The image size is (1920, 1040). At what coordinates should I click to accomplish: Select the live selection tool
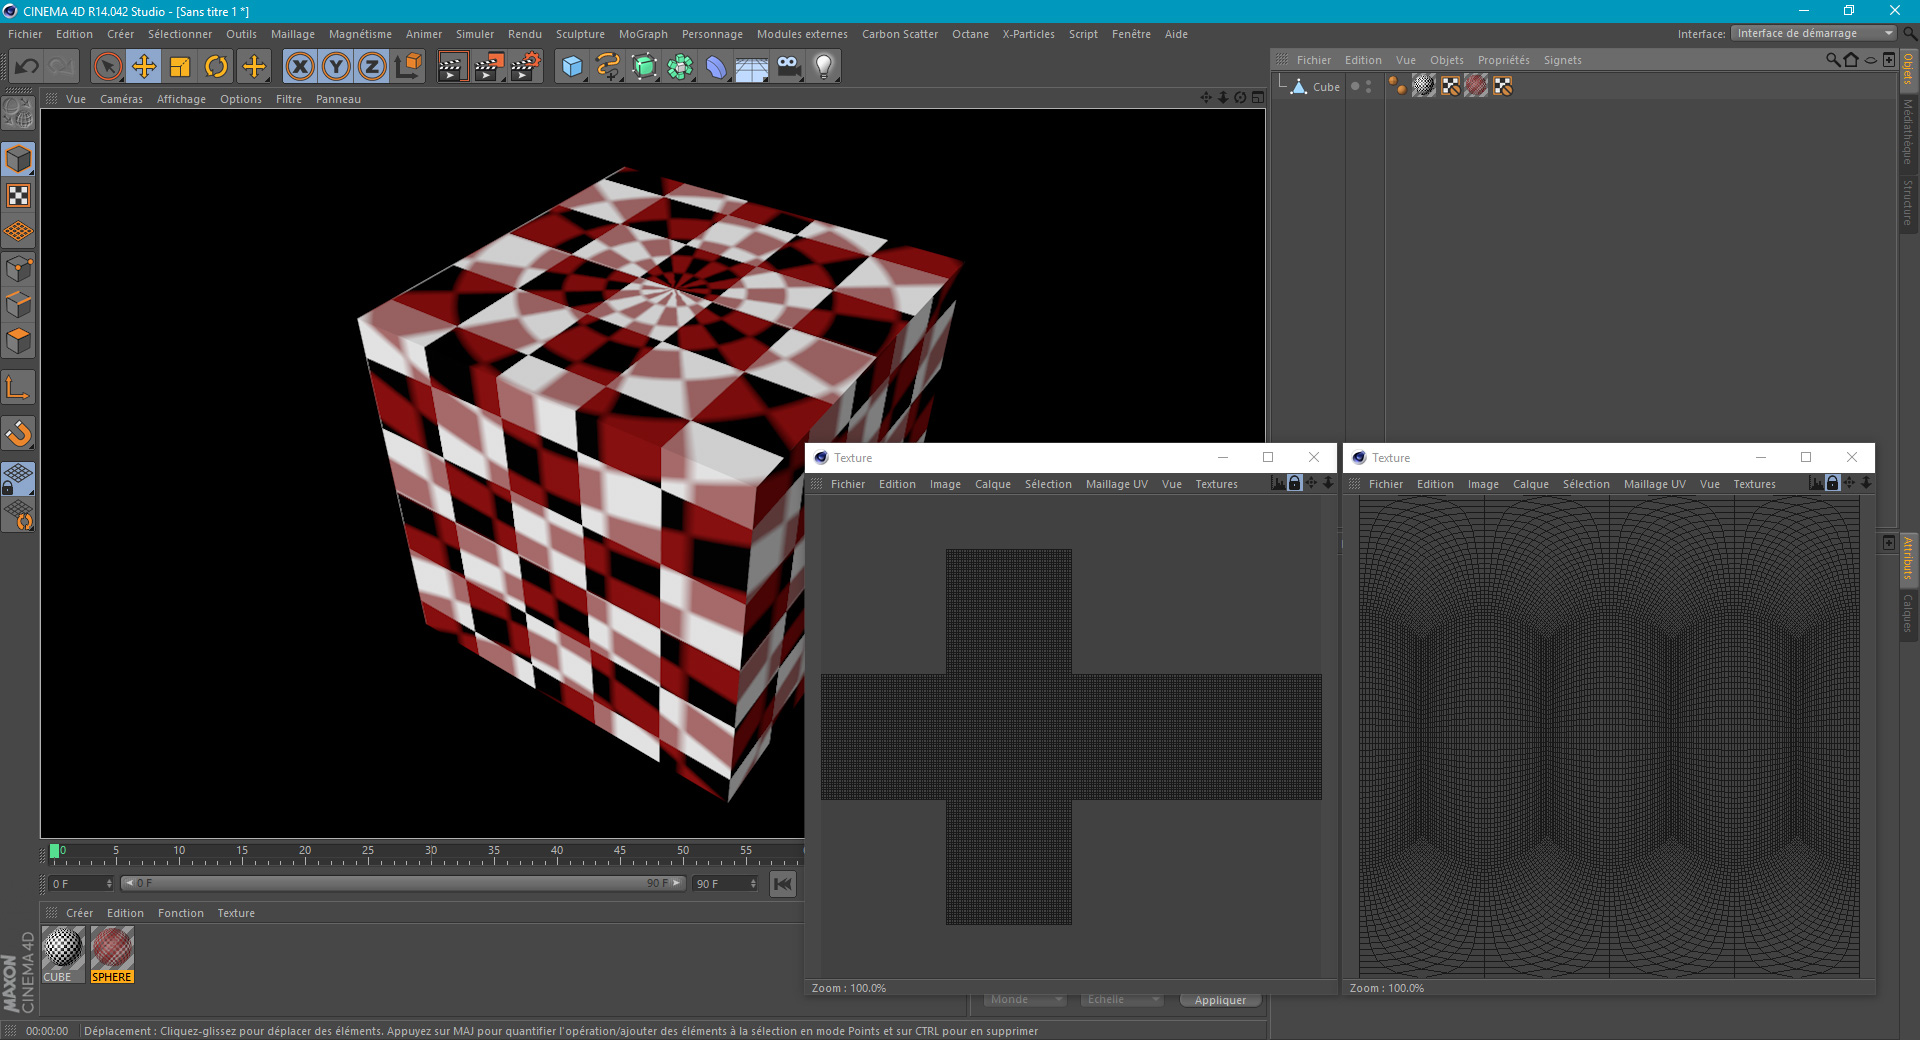click(108, 67)
